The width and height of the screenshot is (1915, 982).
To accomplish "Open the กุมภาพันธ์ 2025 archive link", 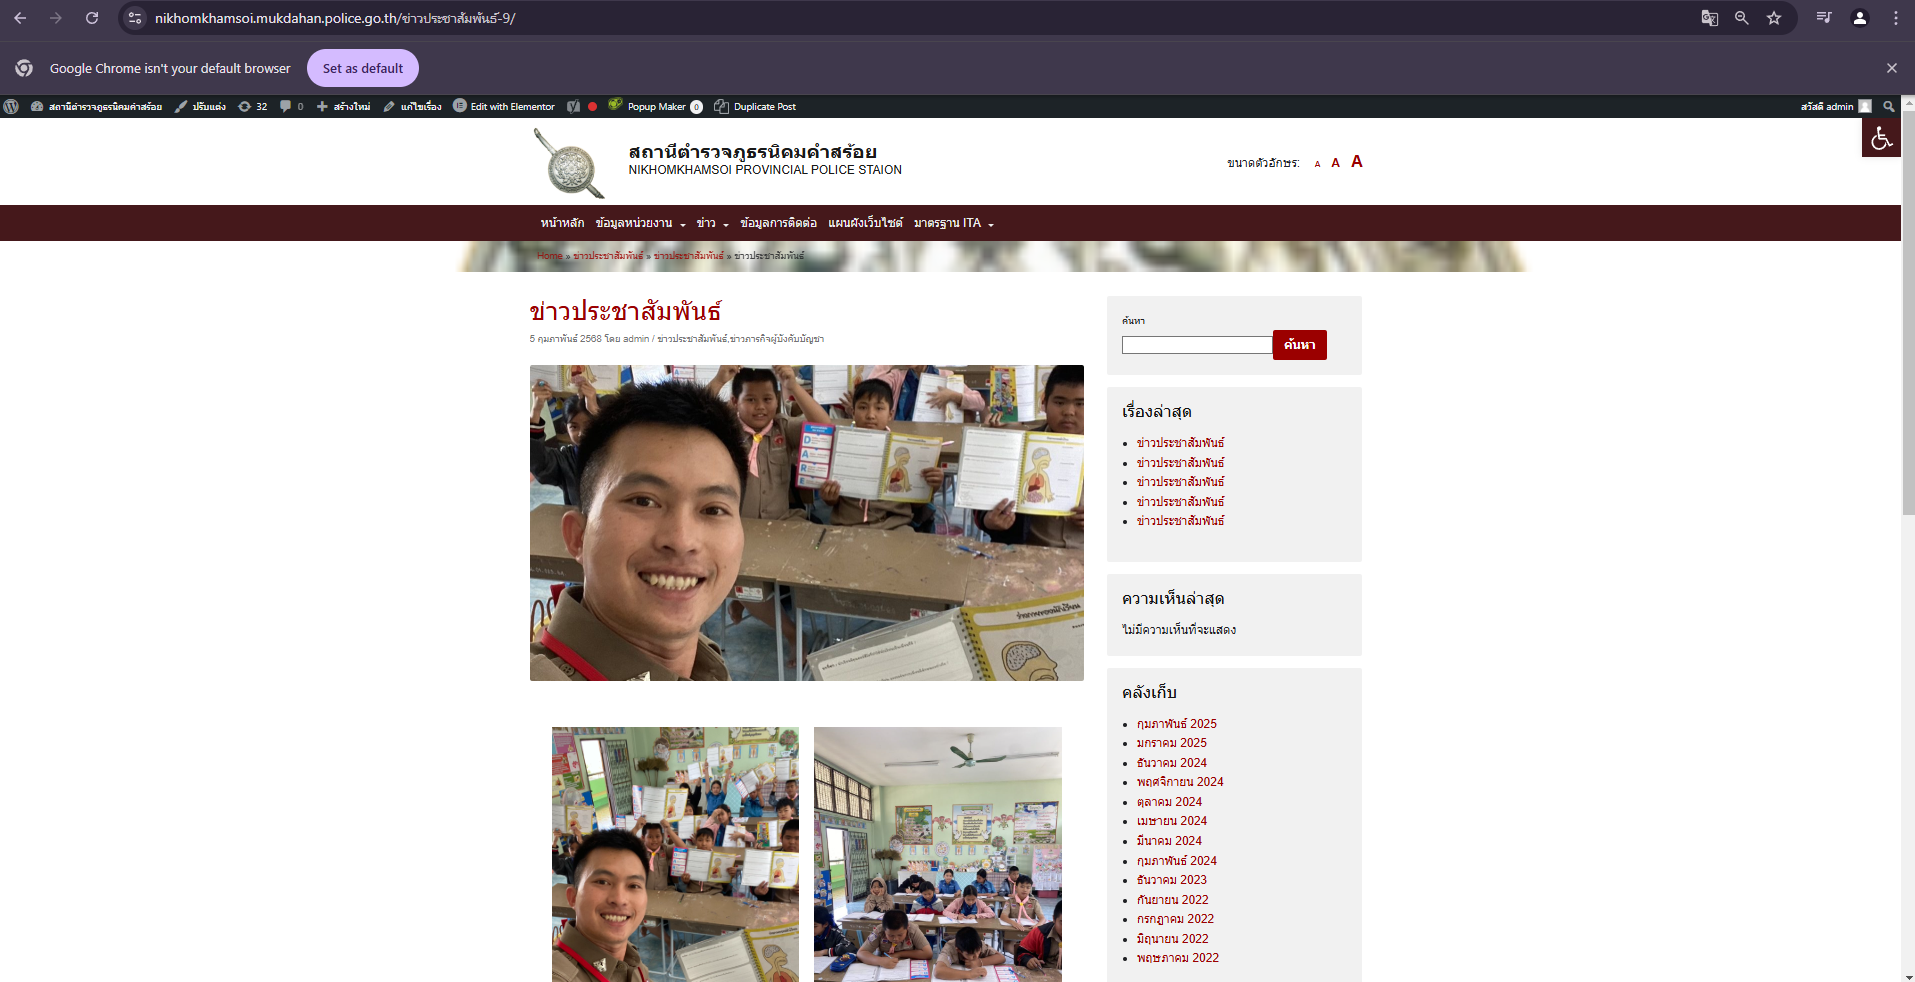I will [x=1176, y=724].
